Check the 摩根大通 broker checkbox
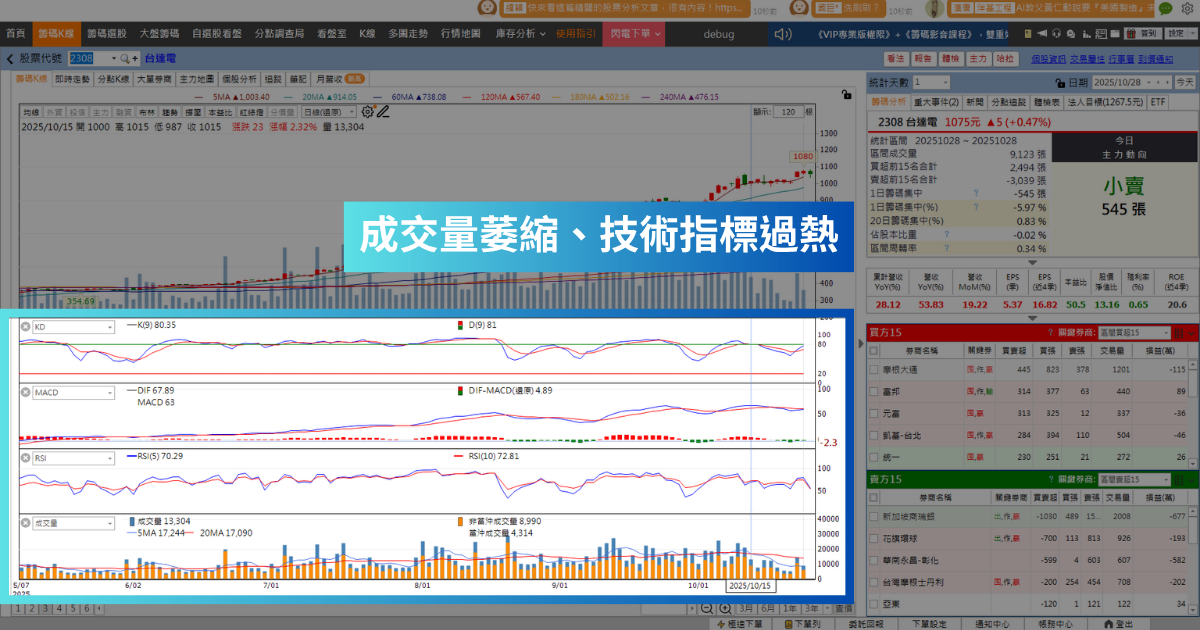The image size is (1200, 630). [x=874, y=370]
